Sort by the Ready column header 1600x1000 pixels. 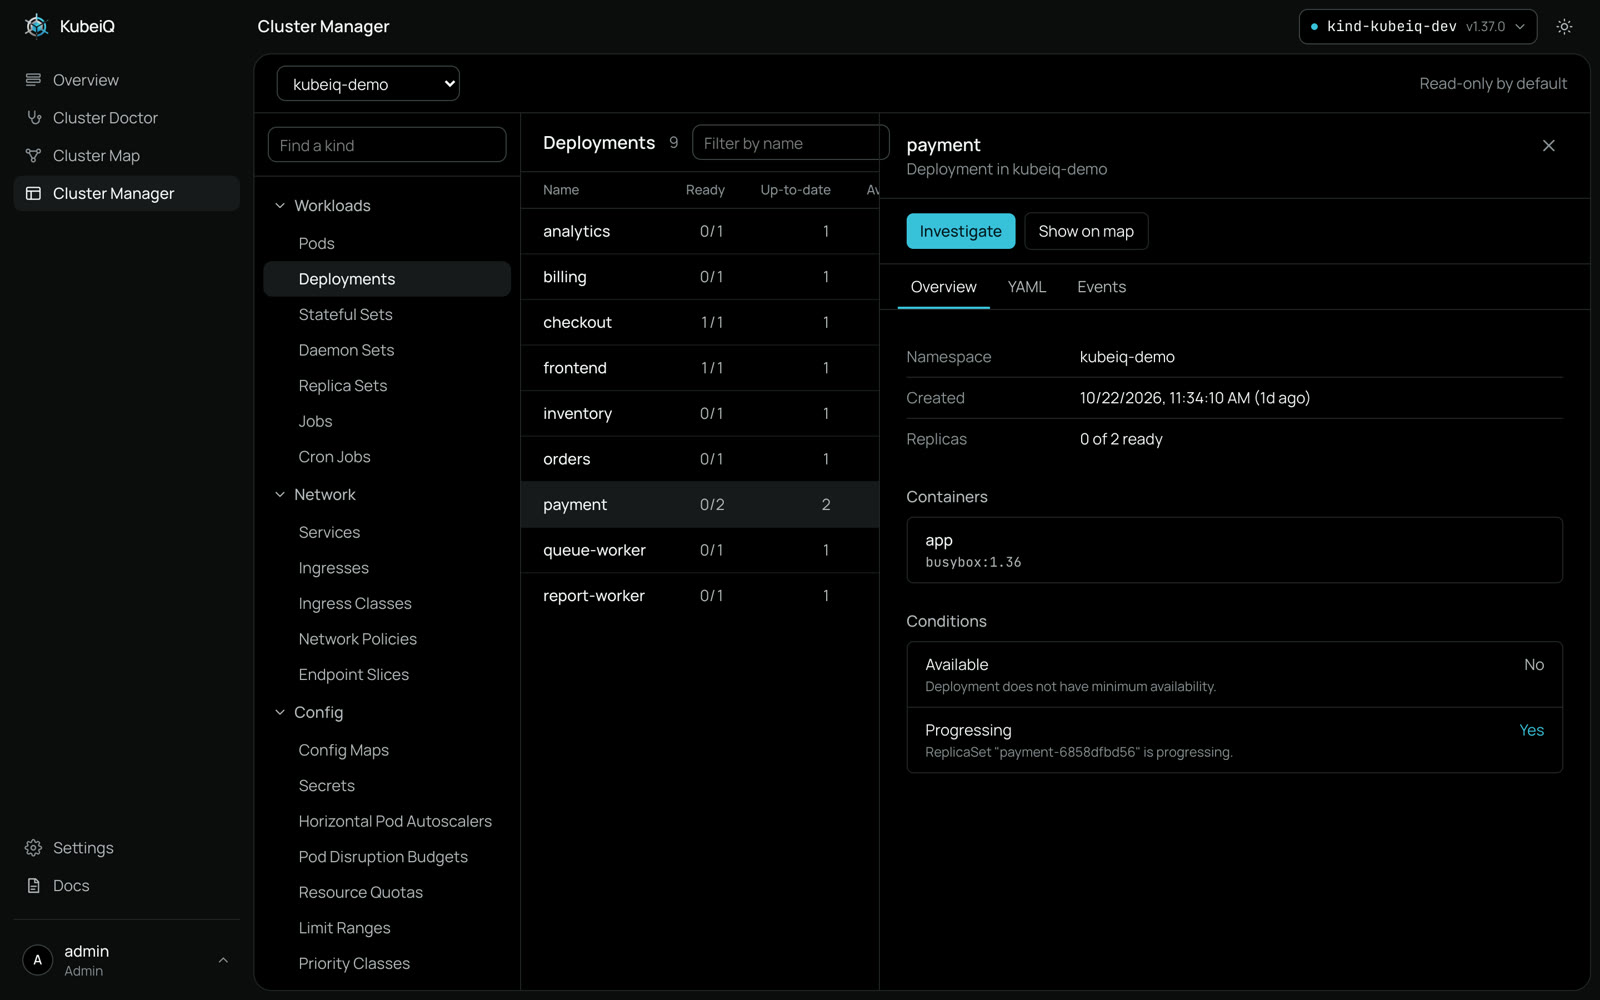click(705, 190)
